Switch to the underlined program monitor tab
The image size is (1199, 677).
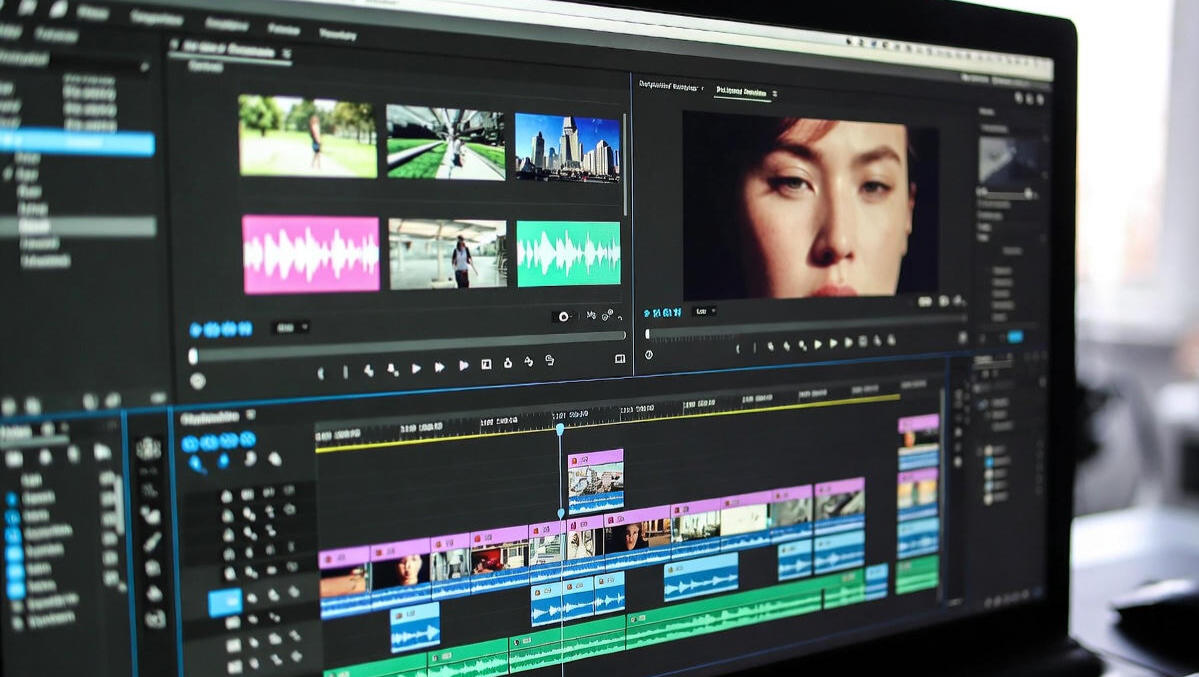(741, 91)
